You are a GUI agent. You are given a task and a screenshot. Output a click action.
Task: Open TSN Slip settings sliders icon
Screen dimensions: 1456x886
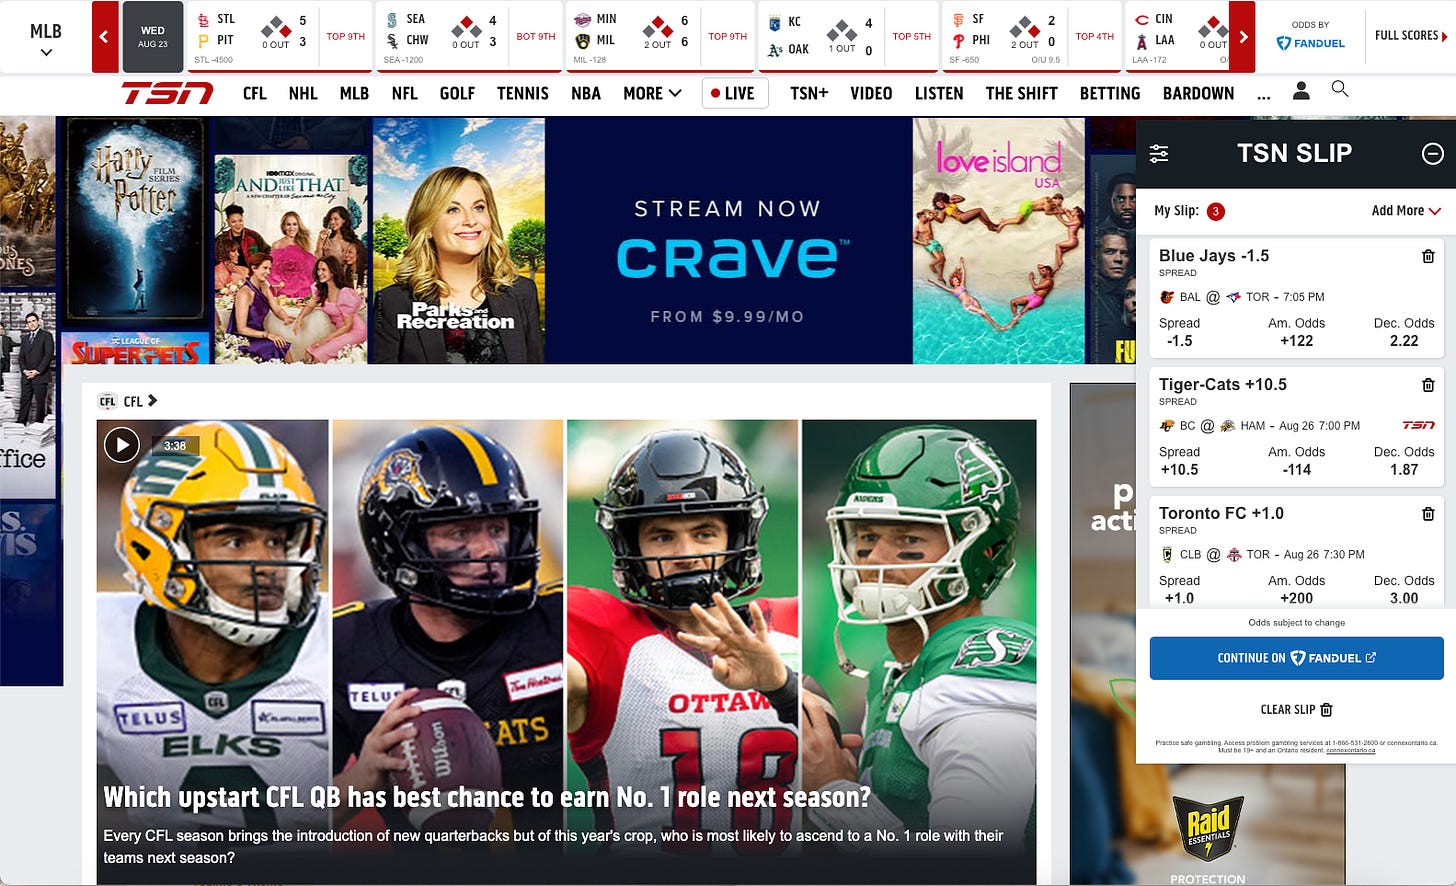1159,153
